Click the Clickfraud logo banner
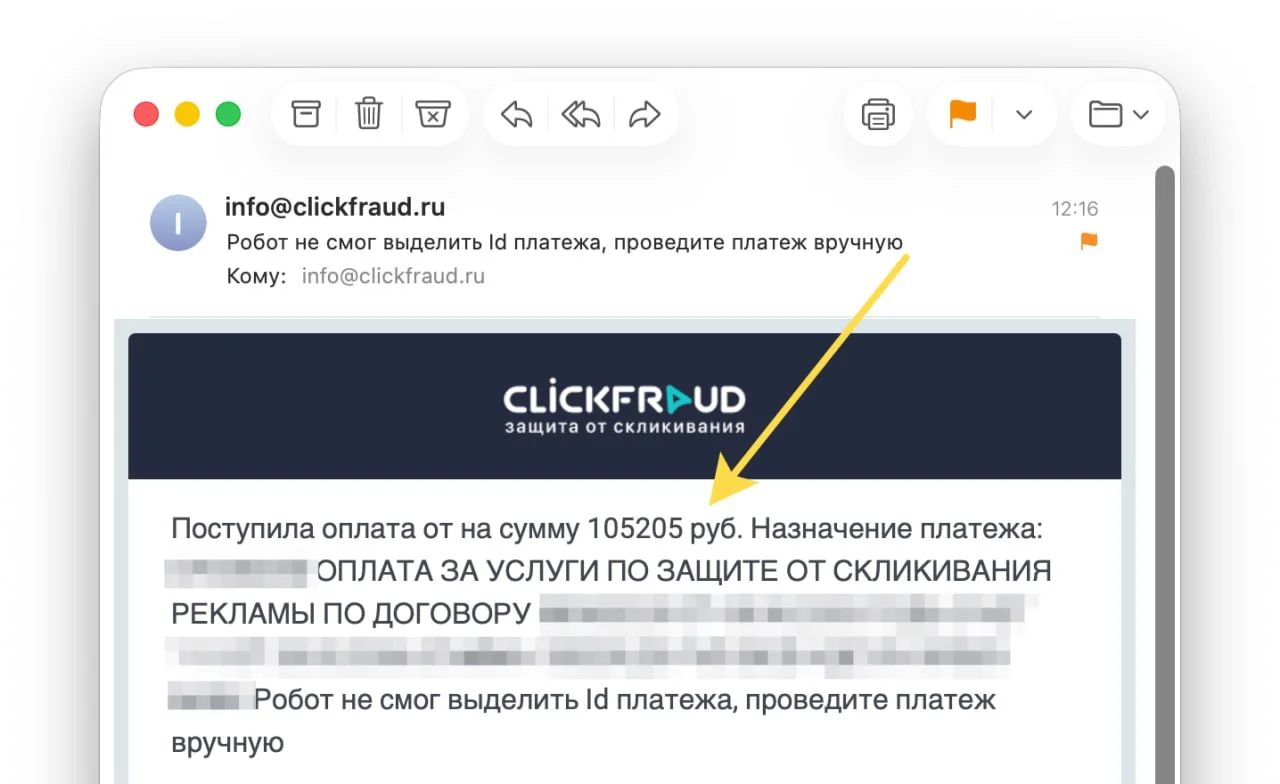1280x784 pixels. tap(625, 407)
